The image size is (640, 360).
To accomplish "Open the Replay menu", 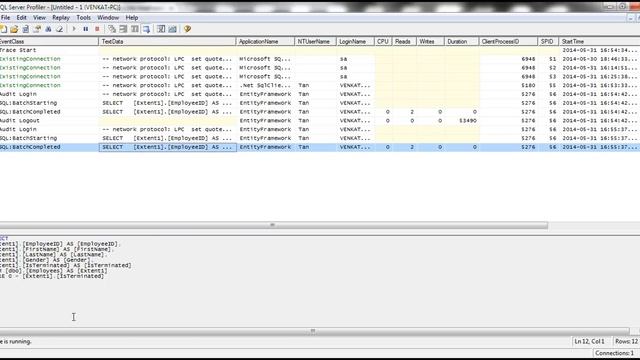I will [x=61, y=18].
